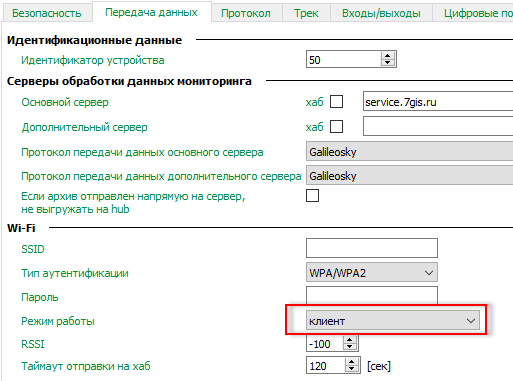The width and height of the screenshot is (513, 381).
Task: Enable хаб checkbox for Дополнительный сервер
Action: pyautogui.click(x=336, y=127)
